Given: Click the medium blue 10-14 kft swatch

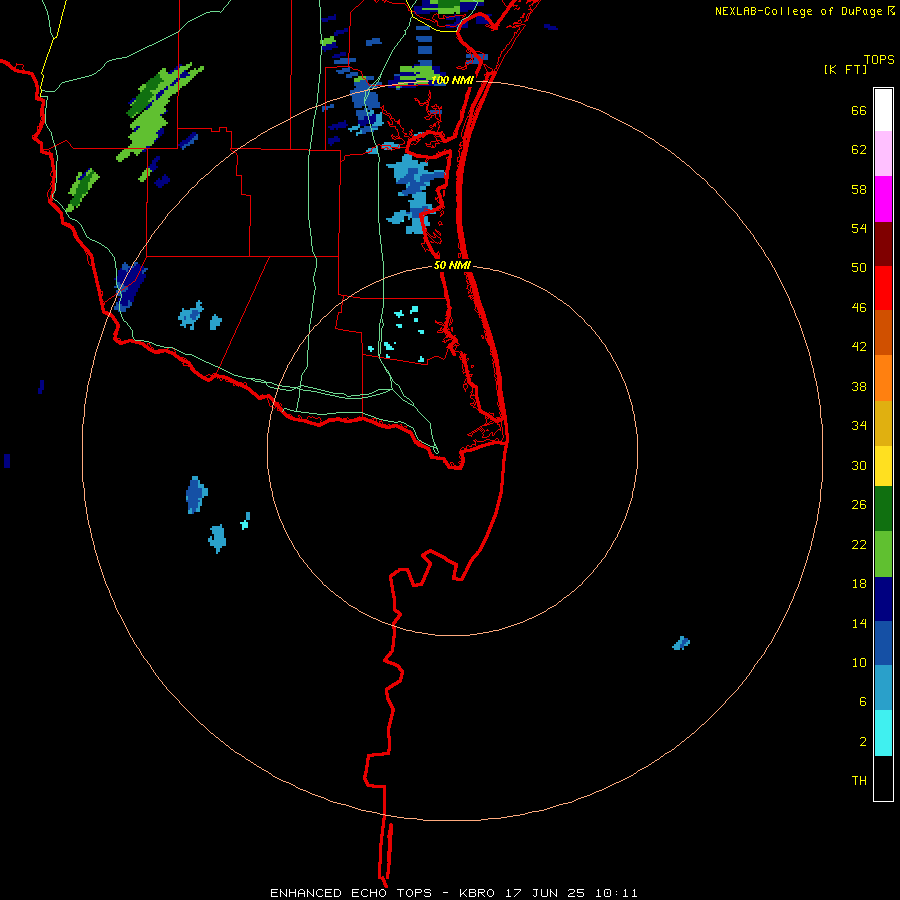Looking at the screenshot, I should point(883,643).
